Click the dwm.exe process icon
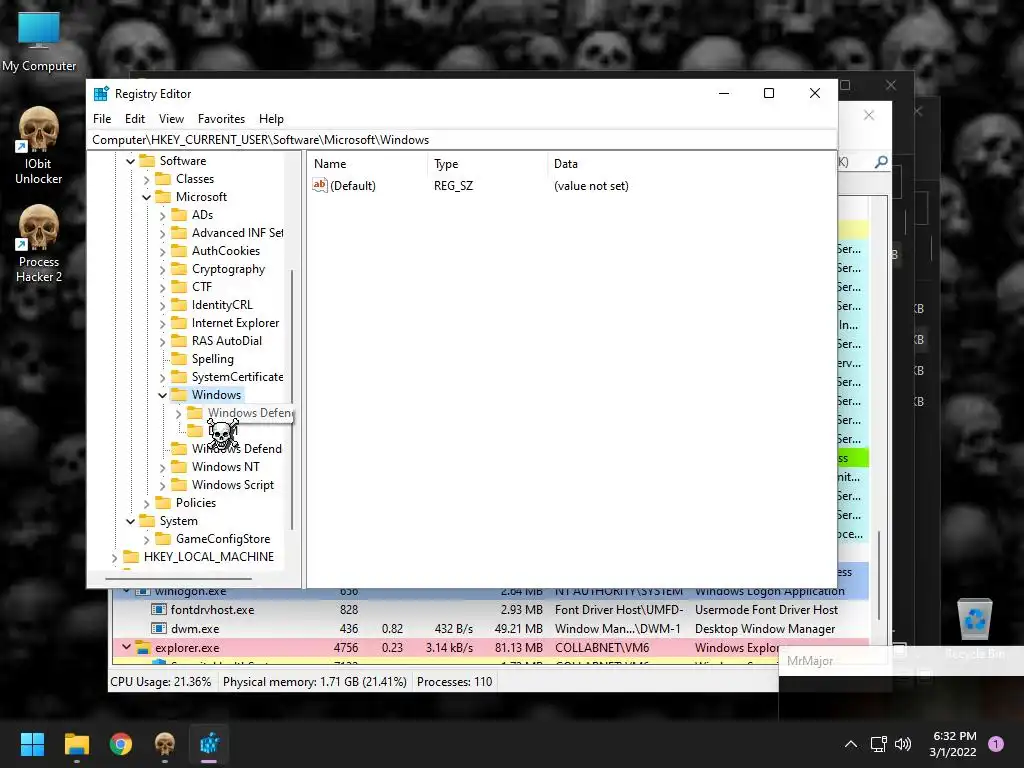Image resolution: width=1024 pixels, height=768 pixels. (158, 629)
